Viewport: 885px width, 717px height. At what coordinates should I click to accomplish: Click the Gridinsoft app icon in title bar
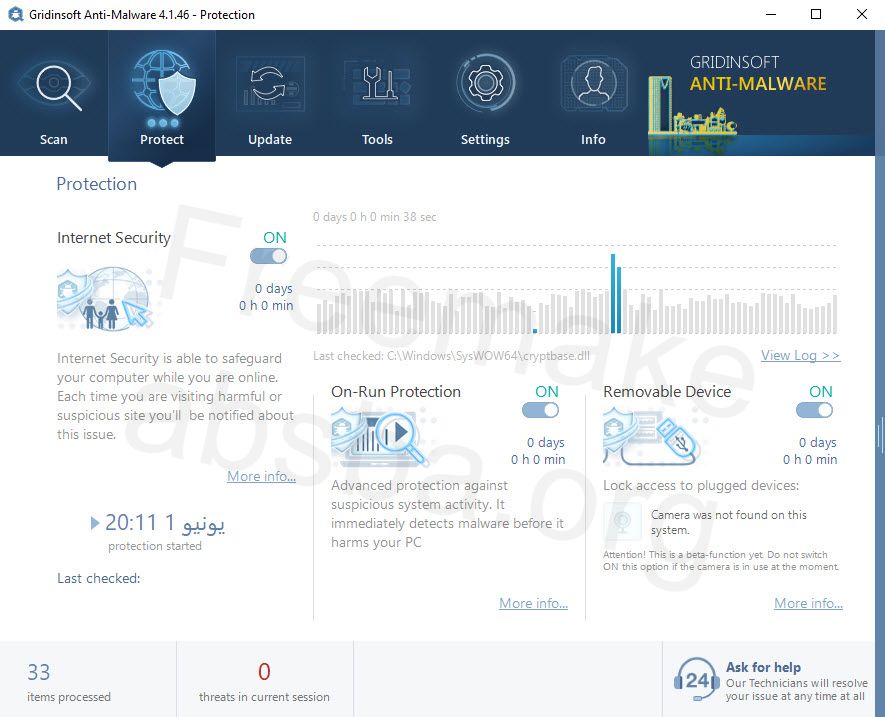point(15,14)
